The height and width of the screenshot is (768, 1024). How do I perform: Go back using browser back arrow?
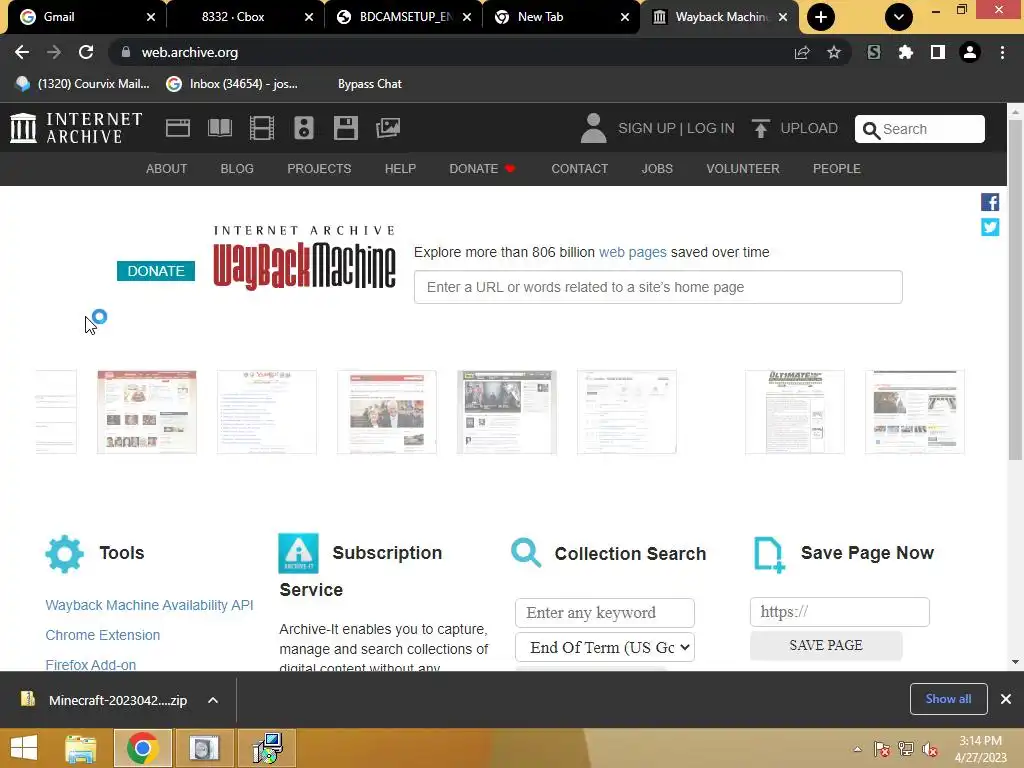coord(22,52)
